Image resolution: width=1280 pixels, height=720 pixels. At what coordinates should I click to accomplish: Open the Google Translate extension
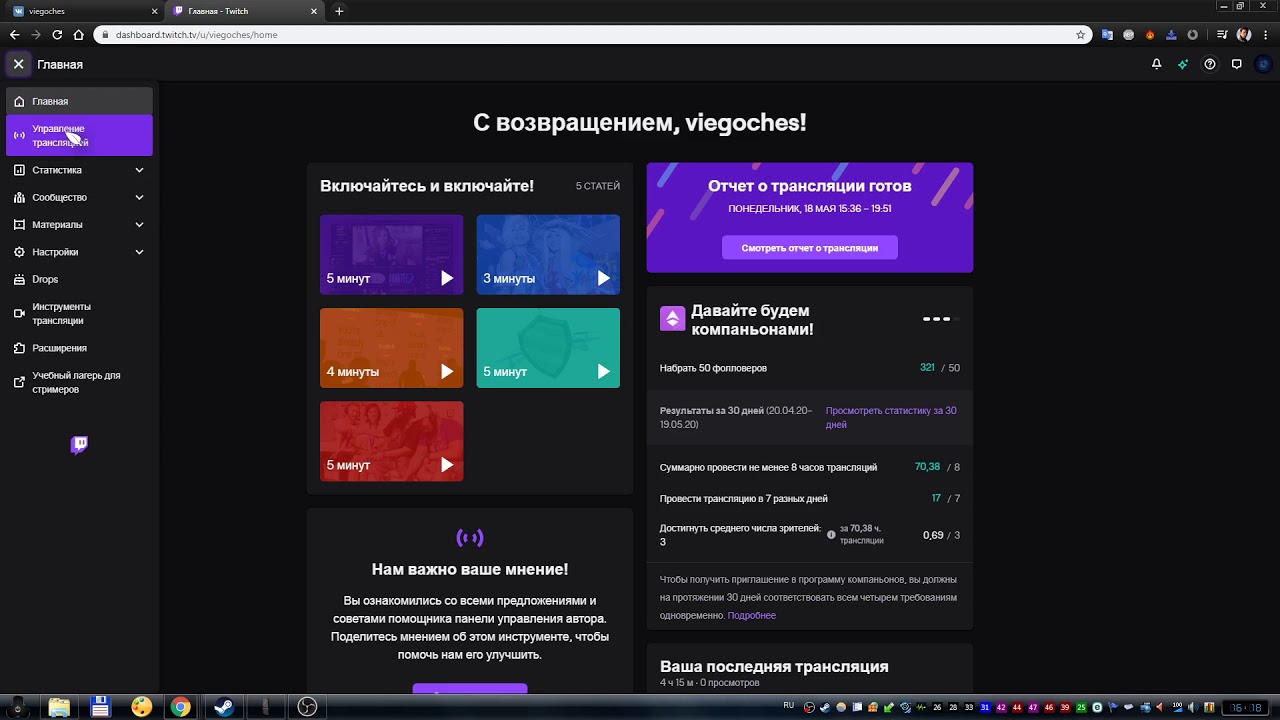(x=1107, y=35)
